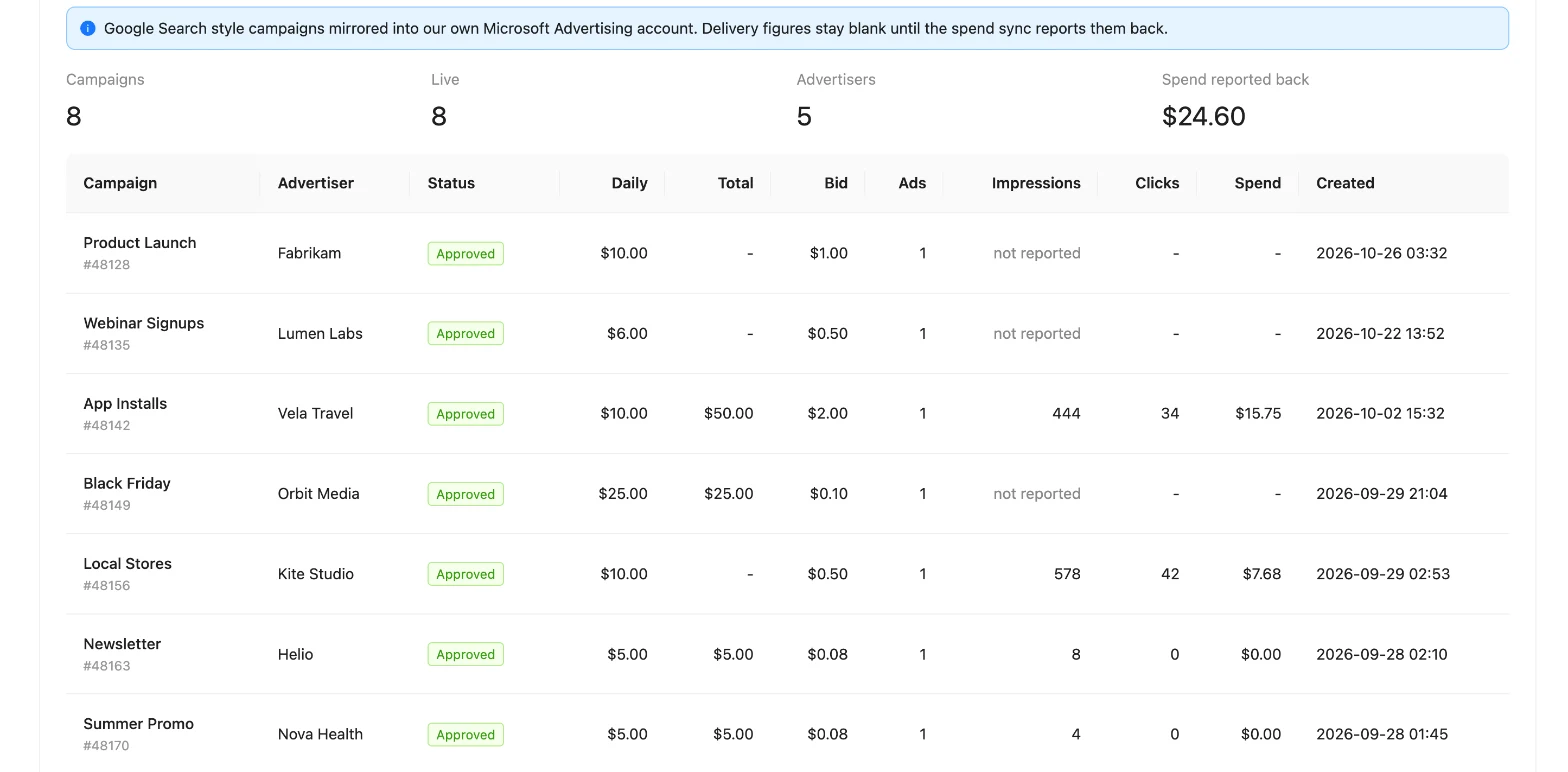Click campaign ID #48135
Viewport: 1568px width, 772px height.
[107, 345]
